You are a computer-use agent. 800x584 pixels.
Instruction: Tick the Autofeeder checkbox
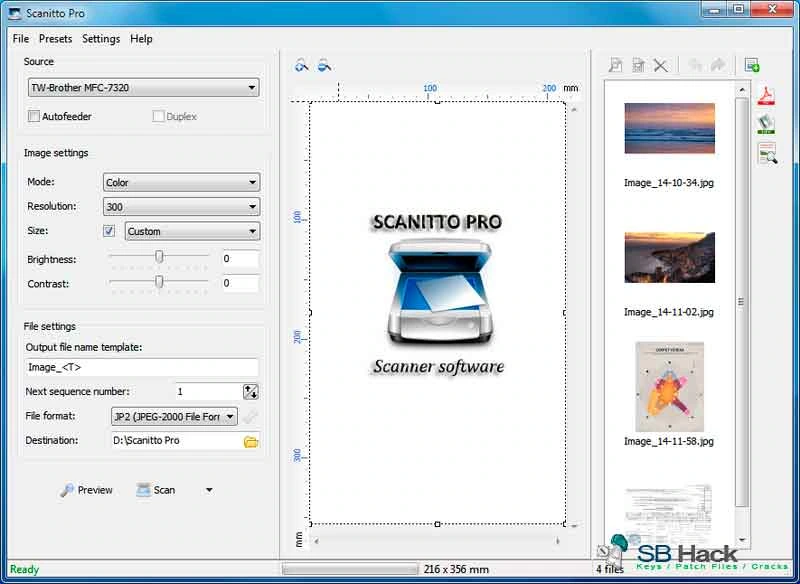[34, 116]
